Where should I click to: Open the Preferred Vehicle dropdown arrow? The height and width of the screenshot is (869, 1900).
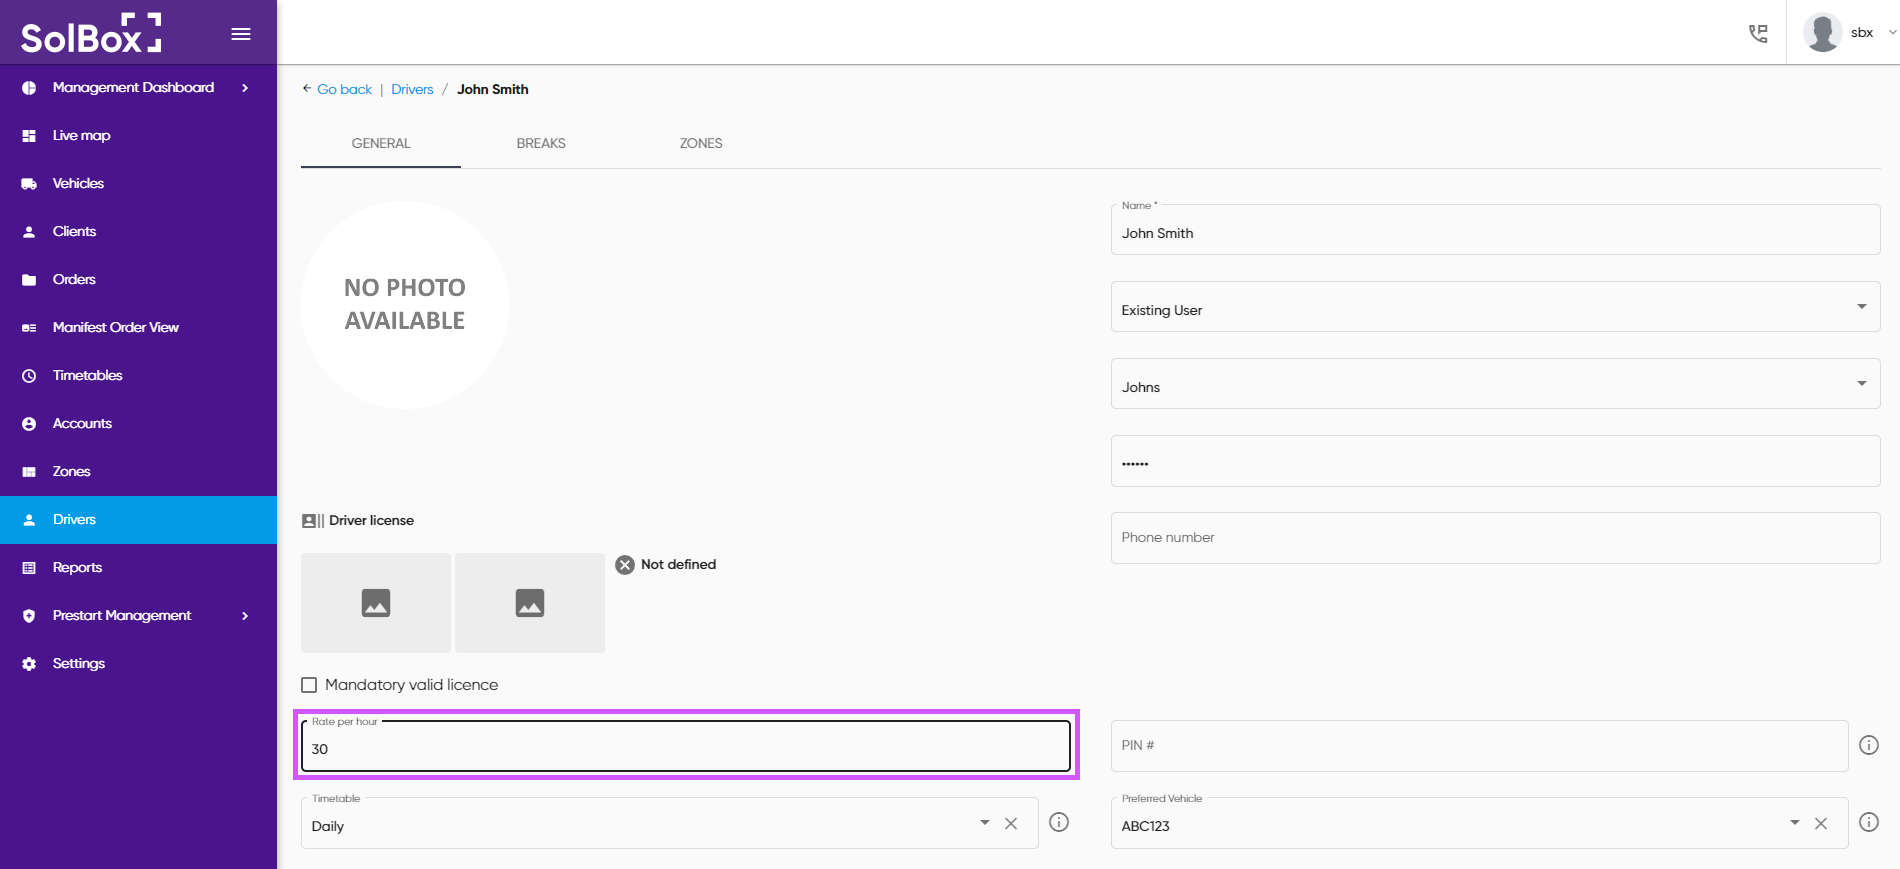pos(1794,823)
